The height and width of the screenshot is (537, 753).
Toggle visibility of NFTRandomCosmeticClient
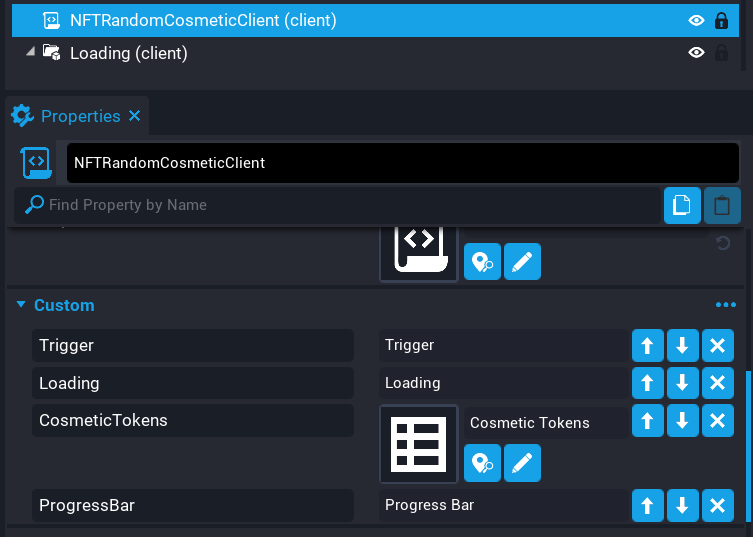tap(697, 21)
